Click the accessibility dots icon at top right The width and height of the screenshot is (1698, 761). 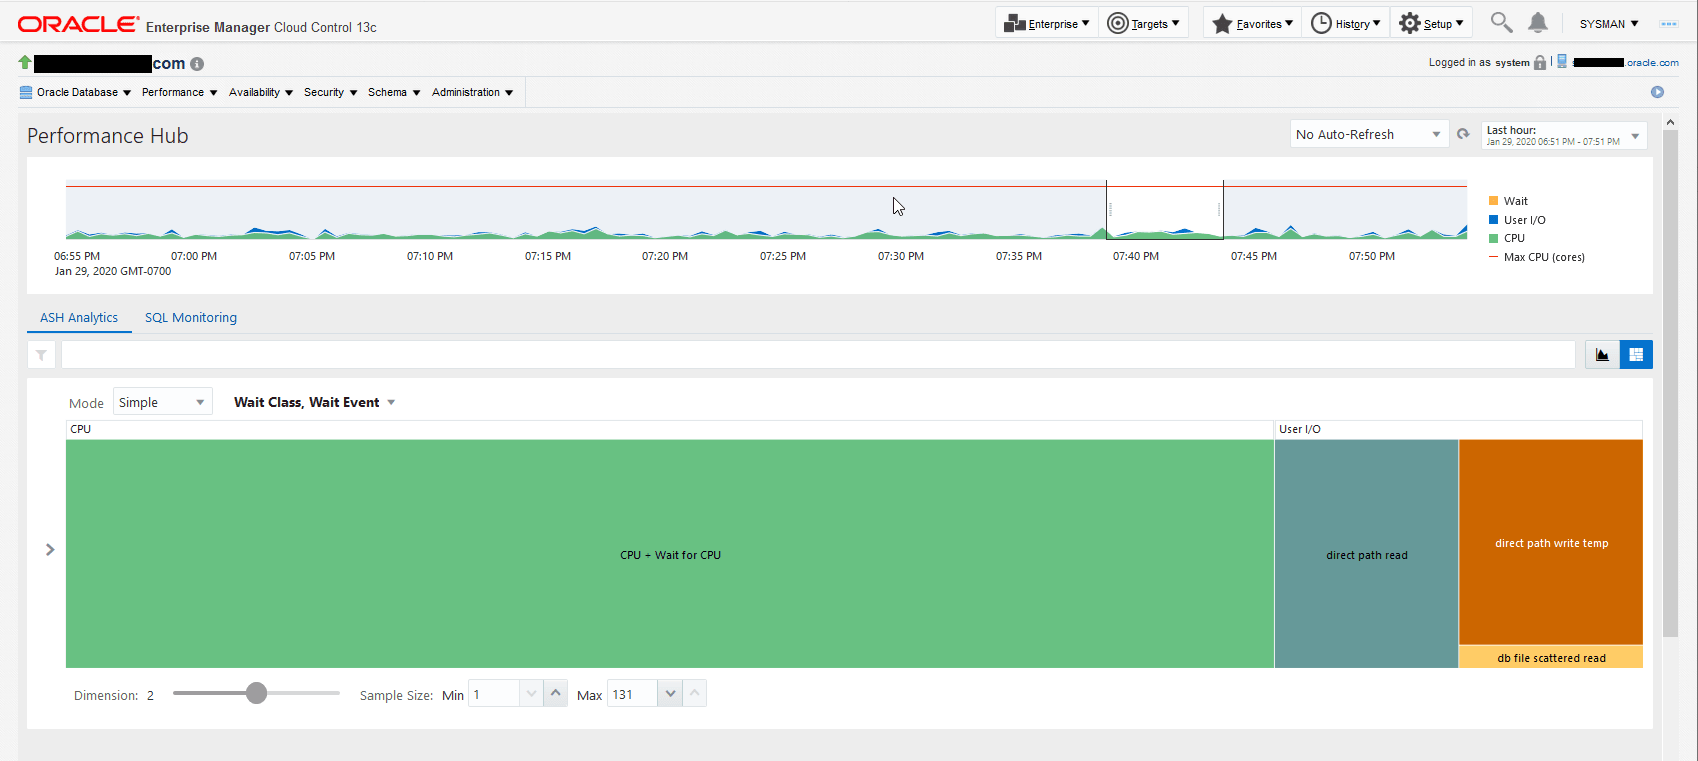pos(1668,23)
